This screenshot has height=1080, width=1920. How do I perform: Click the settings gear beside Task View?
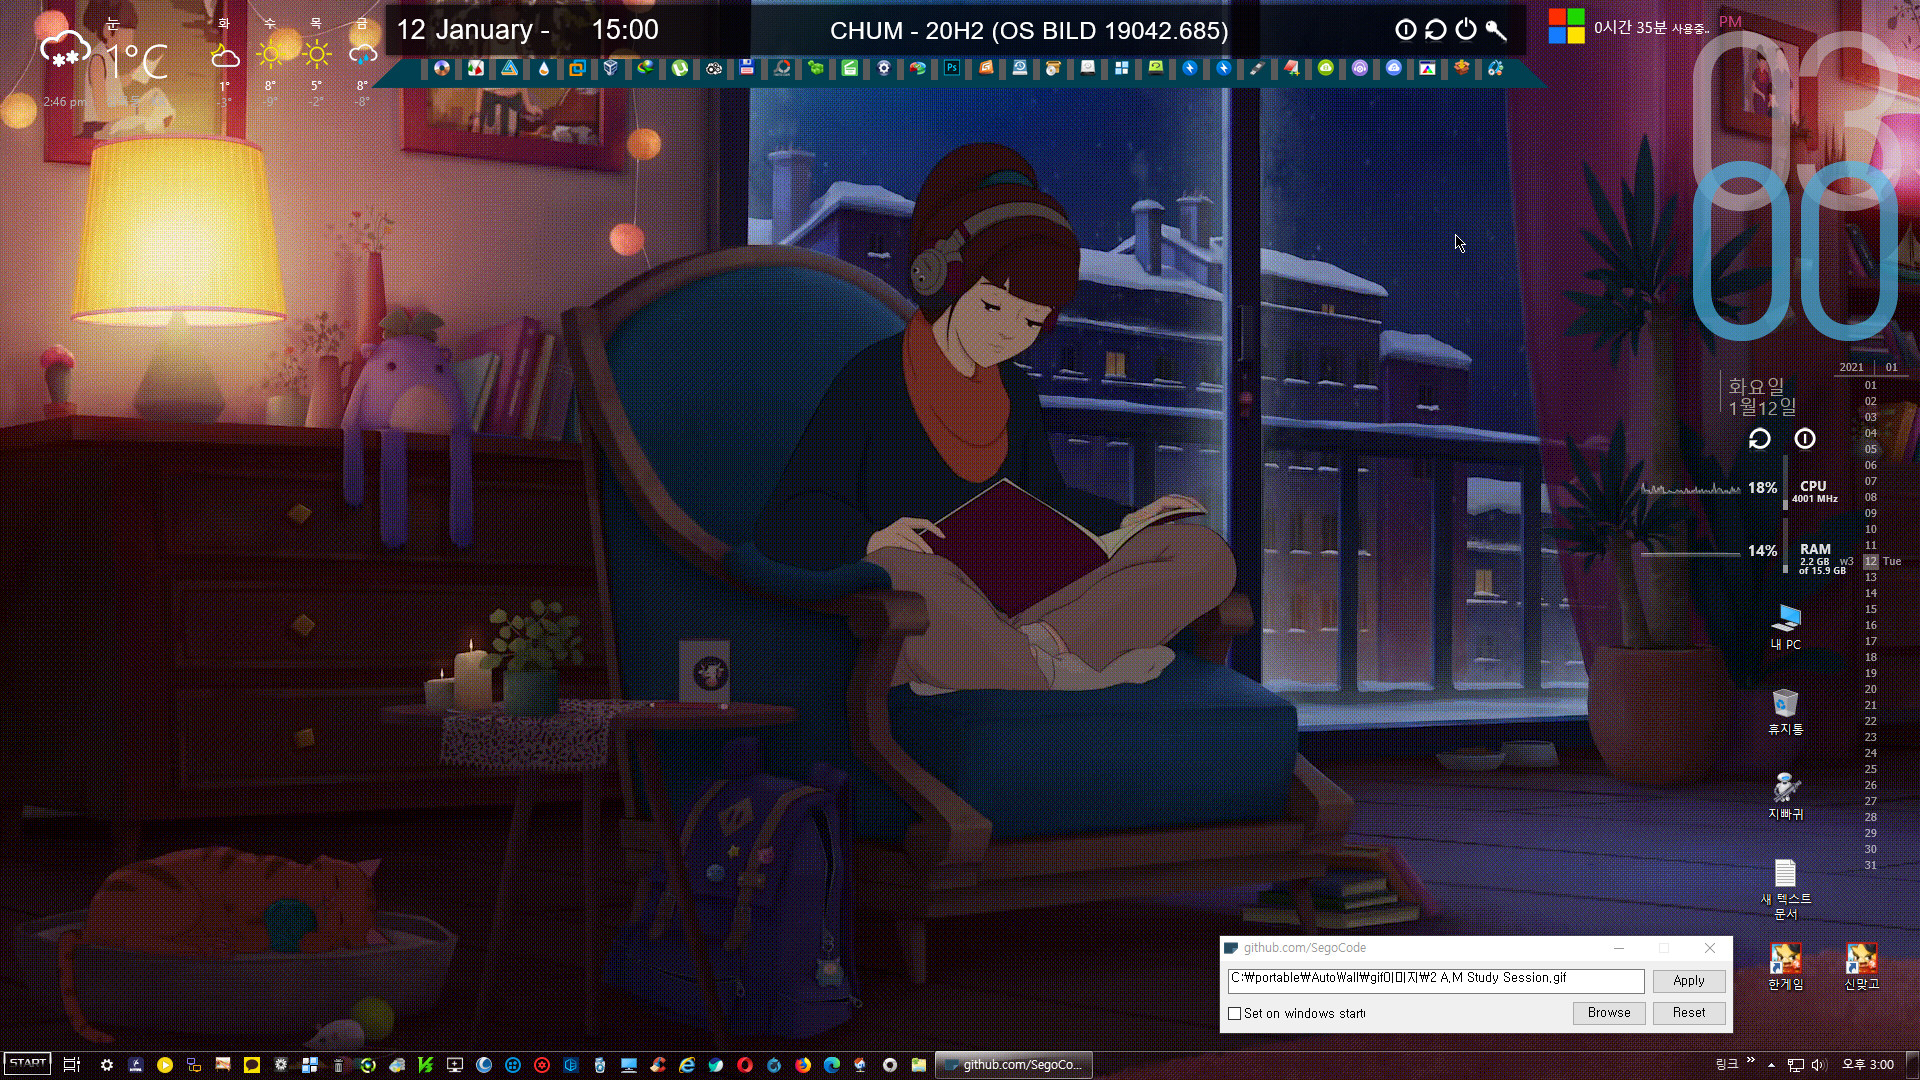tap(107, 1065)
